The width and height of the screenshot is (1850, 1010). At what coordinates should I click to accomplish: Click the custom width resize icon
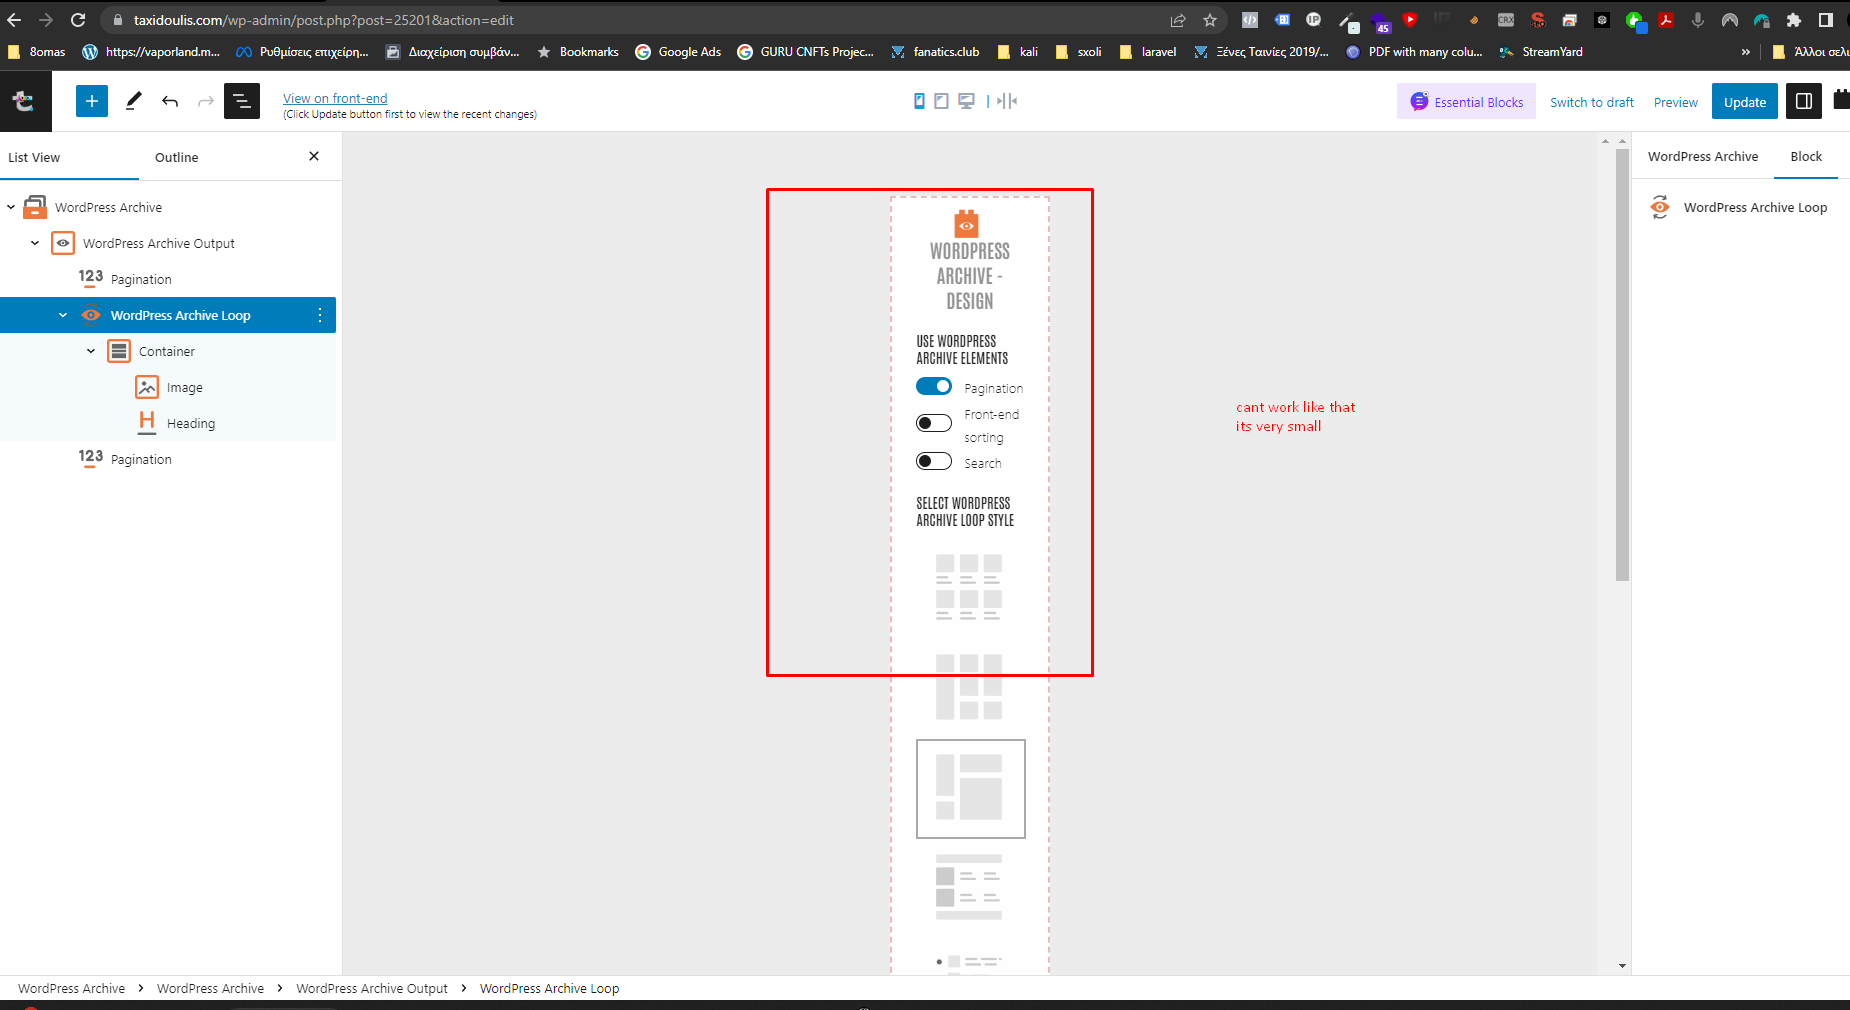pyautogui.click(x=1007, y=101)
